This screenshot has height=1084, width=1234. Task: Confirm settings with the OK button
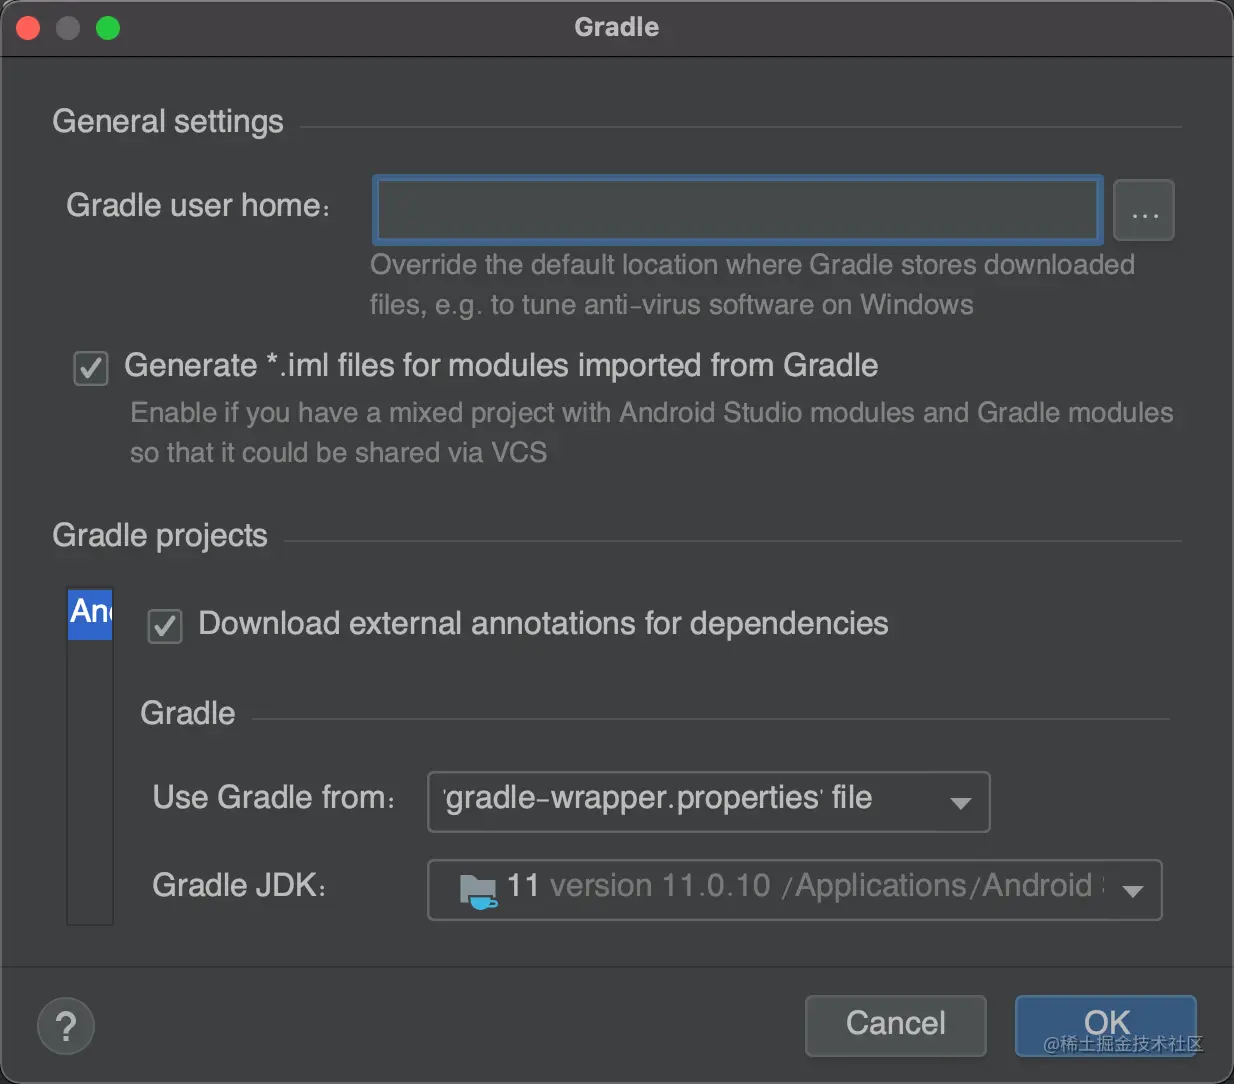(x=1106, y=1025)
